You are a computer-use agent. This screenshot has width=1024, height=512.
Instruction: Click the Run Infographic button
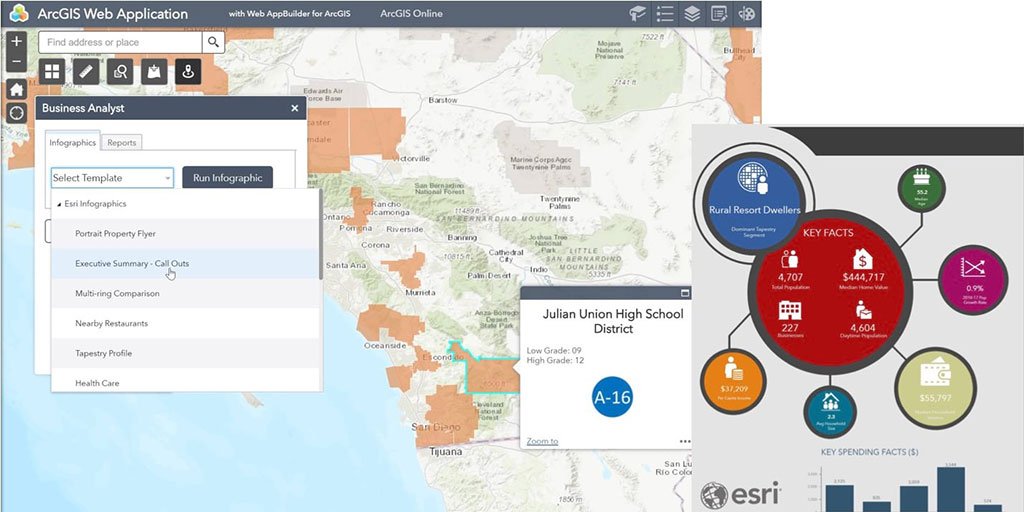pos(227,178)
